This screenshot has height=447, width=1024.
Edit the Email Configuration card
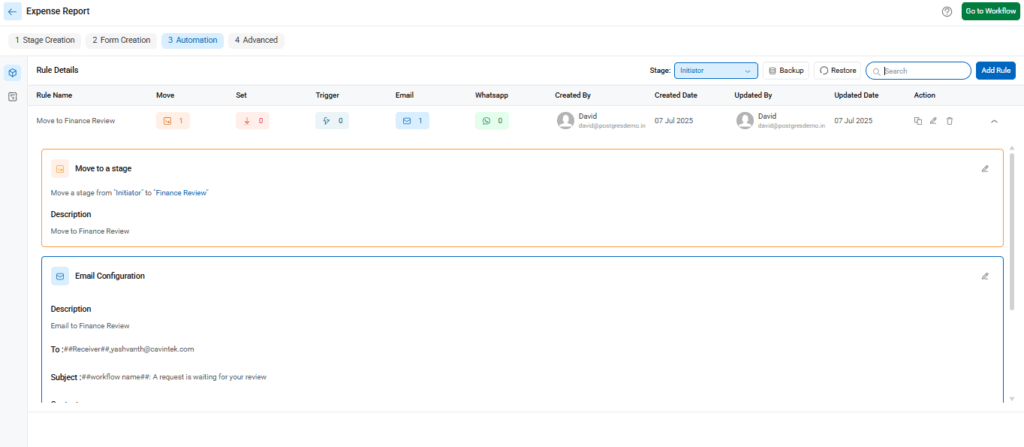[x=984, y=276]
